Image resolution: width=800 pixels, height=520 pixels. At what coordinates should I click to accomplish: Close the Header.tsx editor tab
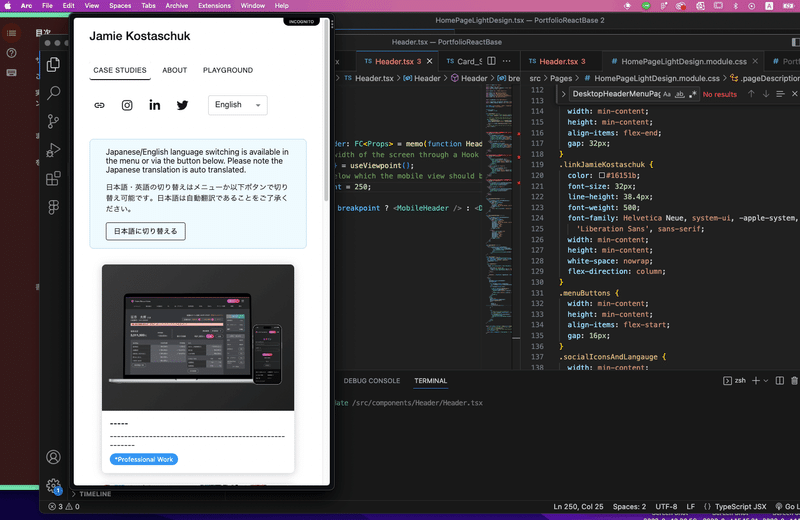430,61
